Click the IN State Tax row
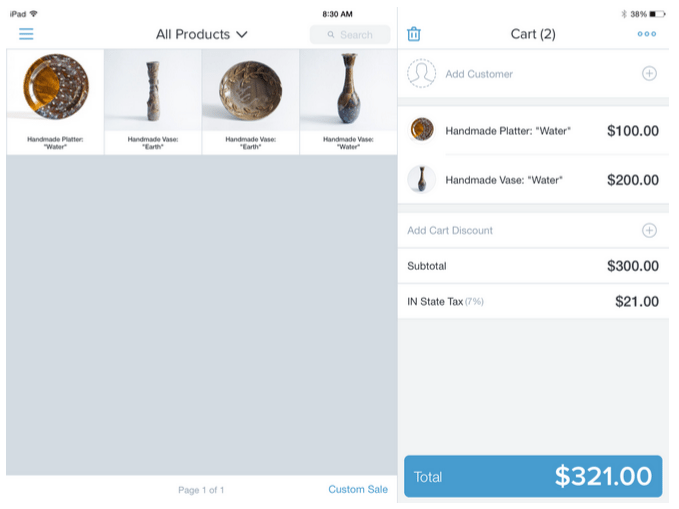 (533, 302)
